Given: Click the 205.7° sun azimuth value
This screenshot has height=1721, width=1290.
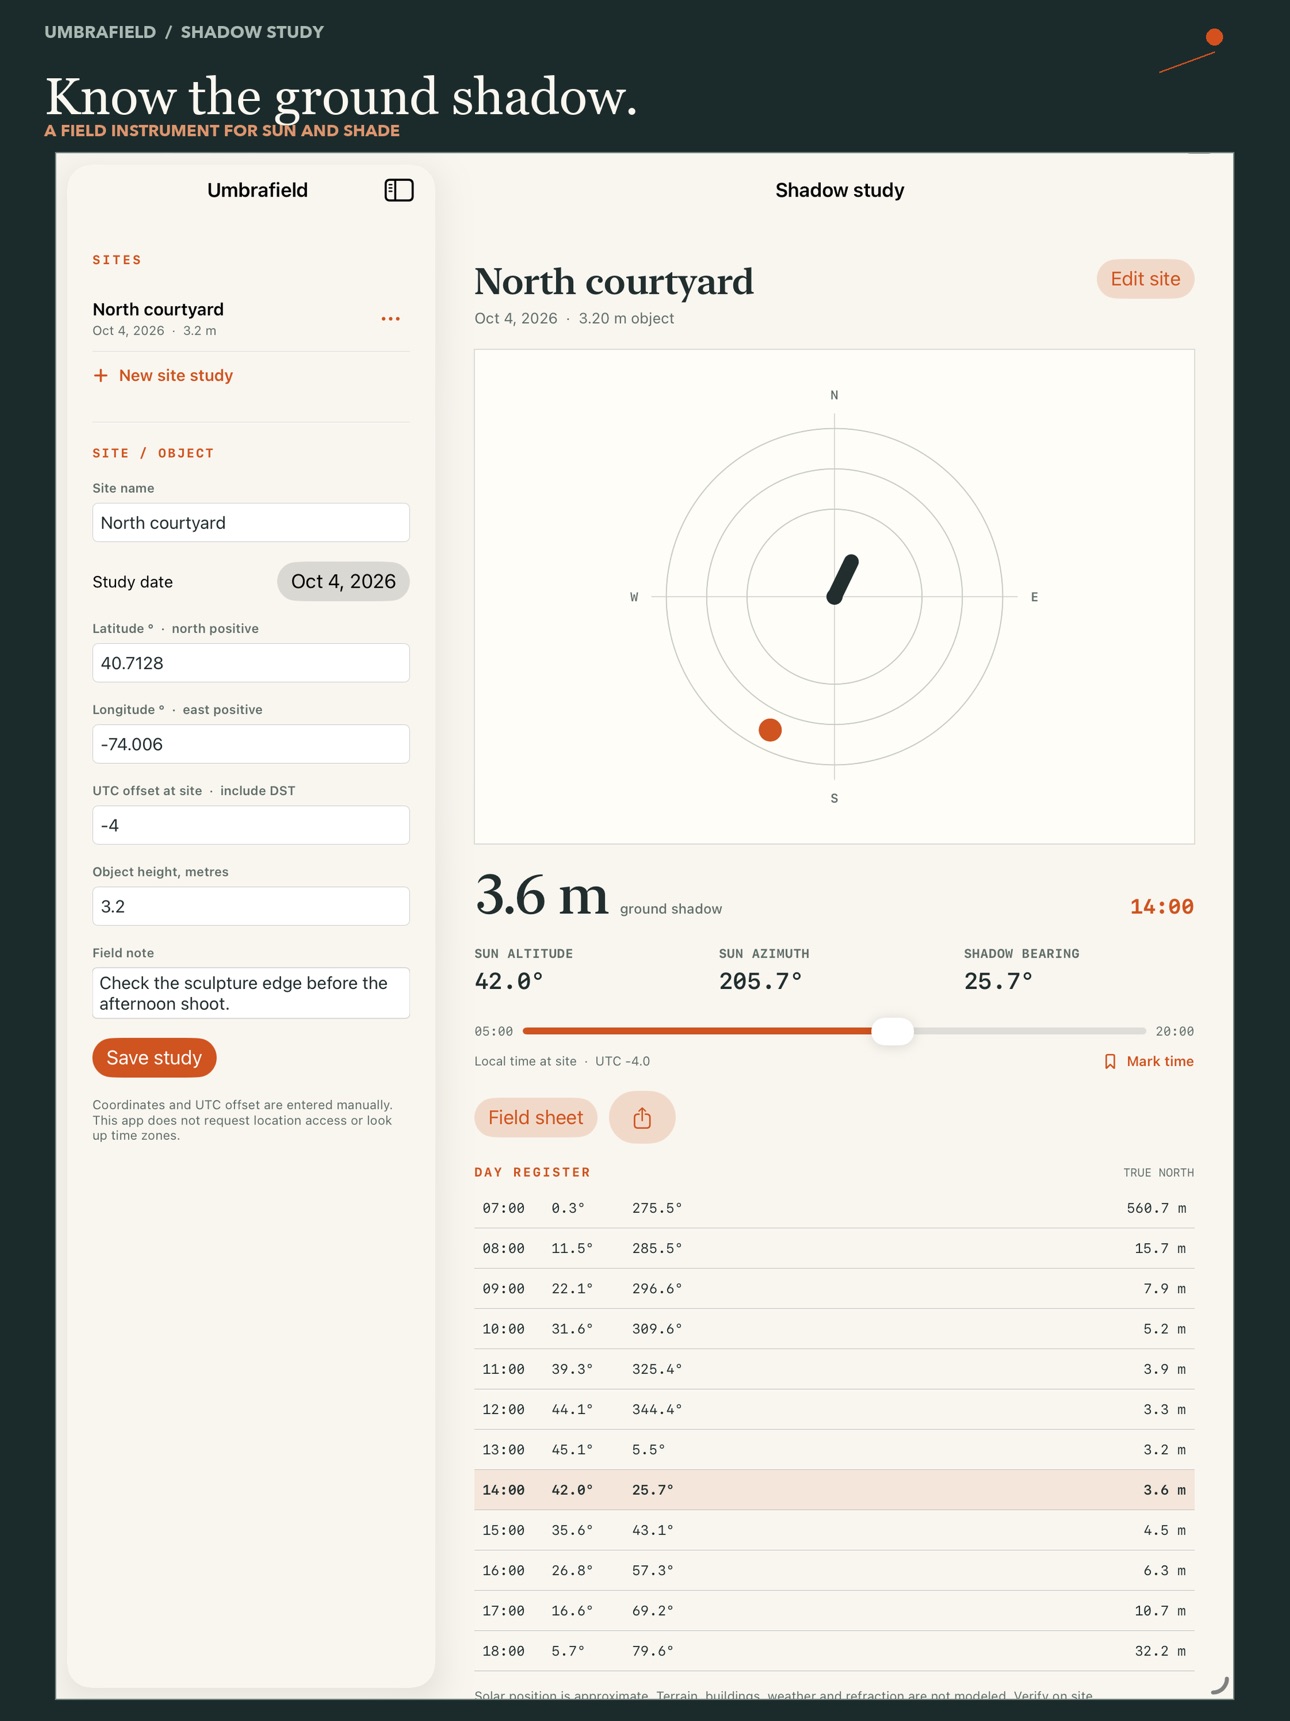Looking at the screenshot, I should [761, 982].
